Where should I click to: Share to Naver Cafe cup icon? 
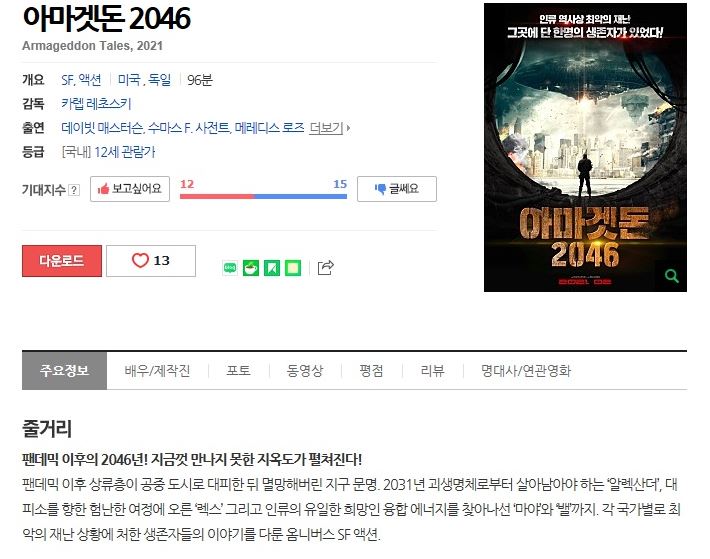pyautogui.click(x=251, y=268)
